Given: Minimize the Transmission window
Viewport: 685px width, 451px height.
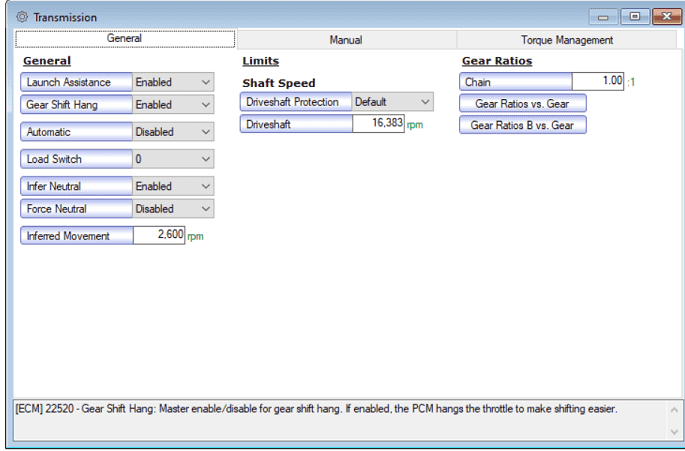Looking at the screenshot, I should [603, 17].
